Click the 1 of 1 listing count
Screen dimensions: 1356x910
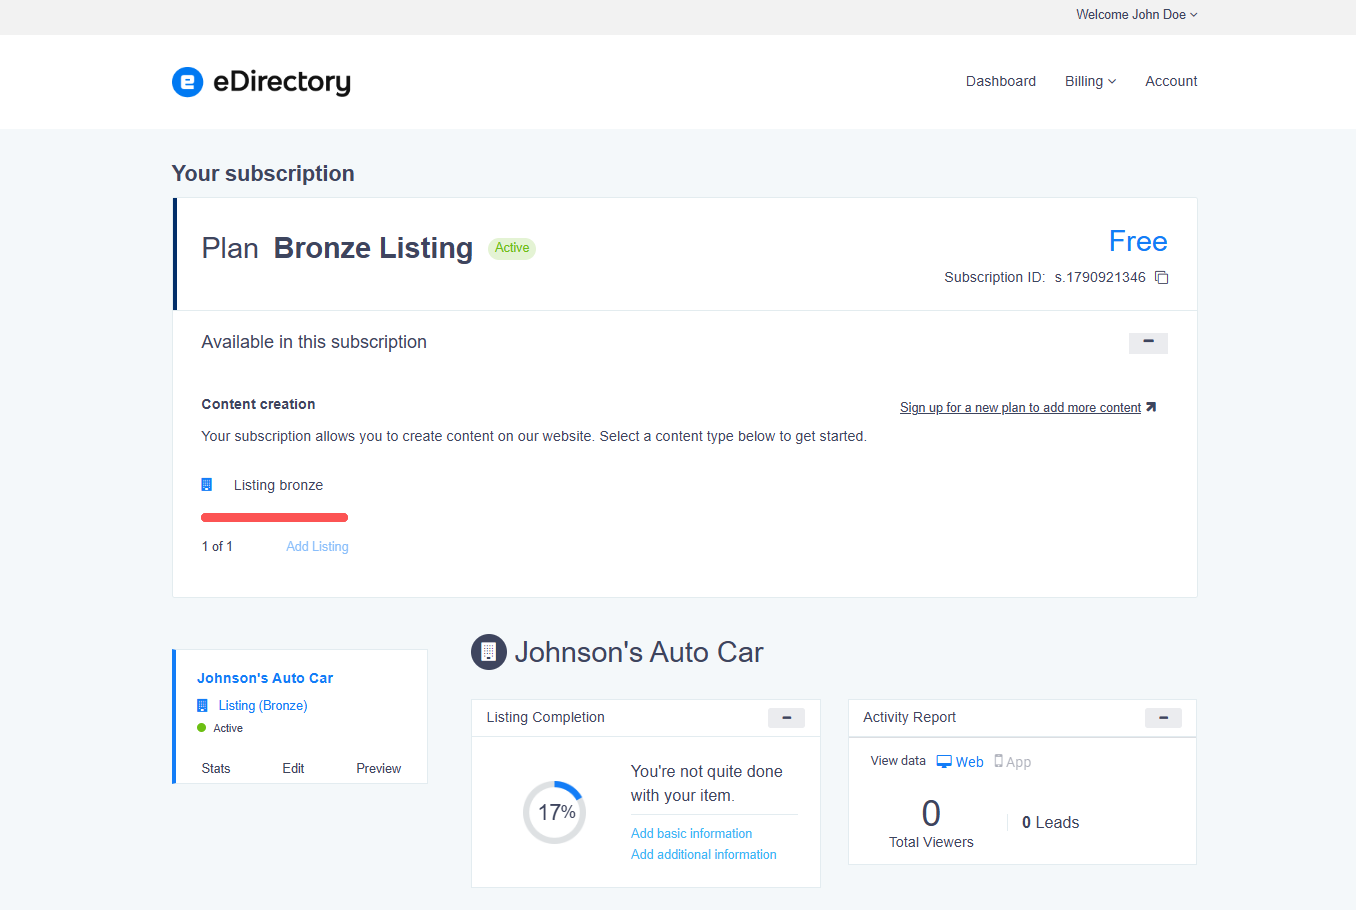tap(217, 546)
